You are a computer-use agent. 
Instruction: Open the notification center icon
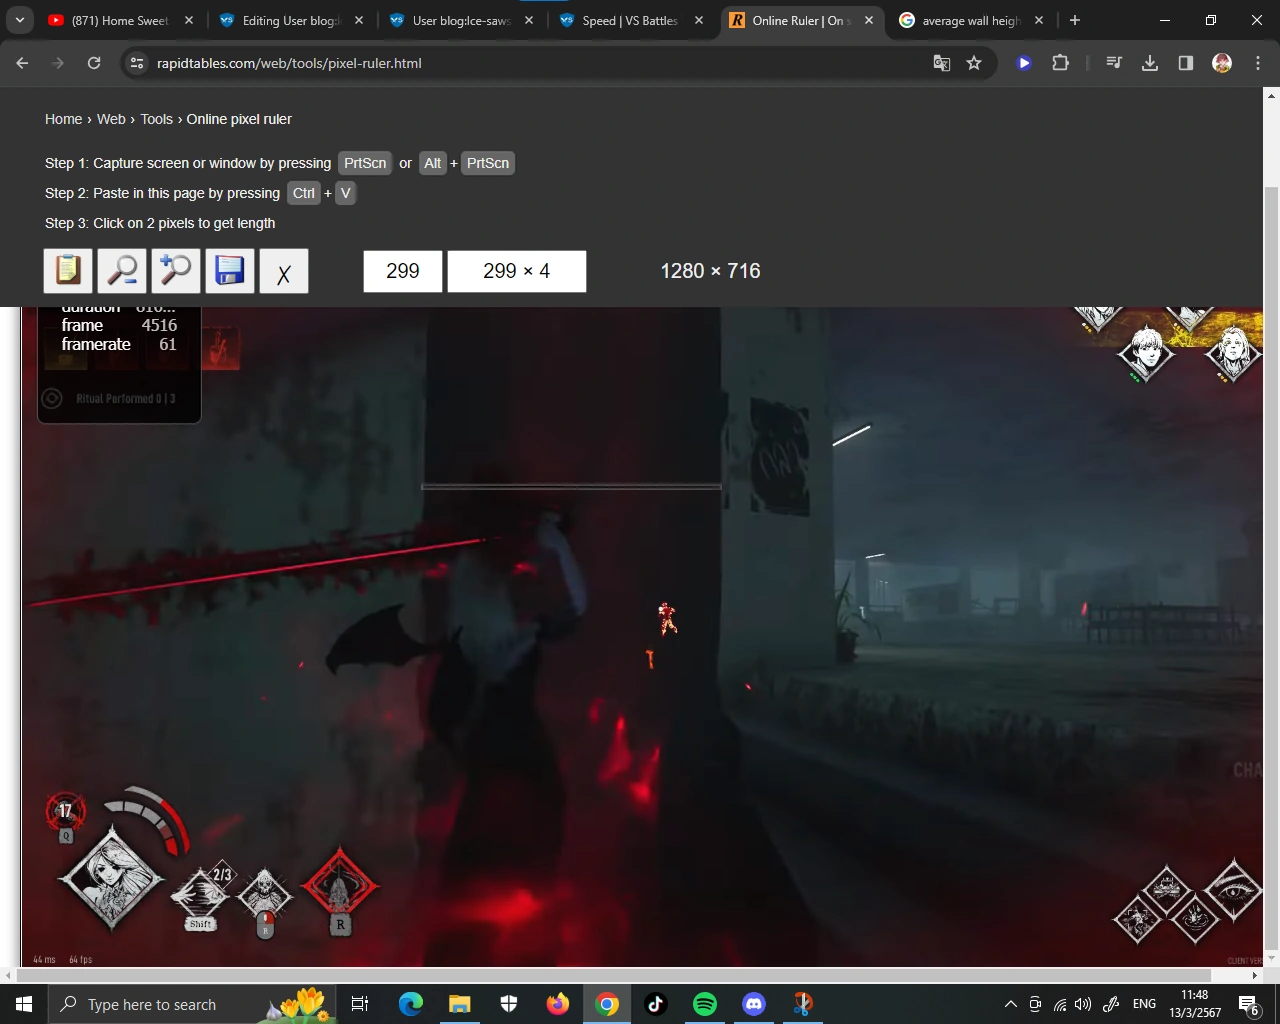pyautogui.click(x=1249, y=1004)
